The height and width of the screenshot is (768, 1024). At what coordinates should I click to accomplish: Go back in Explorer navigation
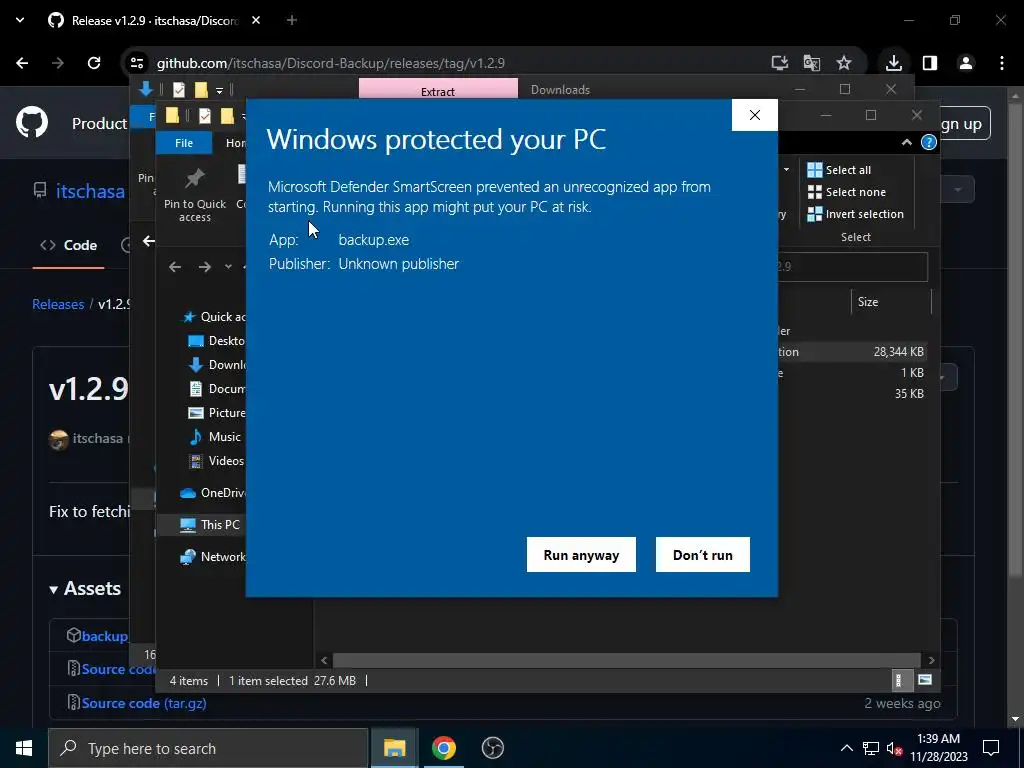pos(175,266)
